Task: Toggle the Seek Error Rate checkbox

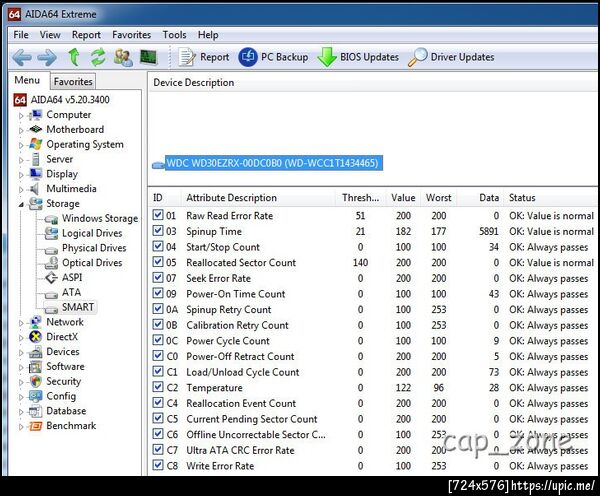Action: [x=158, y=277]
